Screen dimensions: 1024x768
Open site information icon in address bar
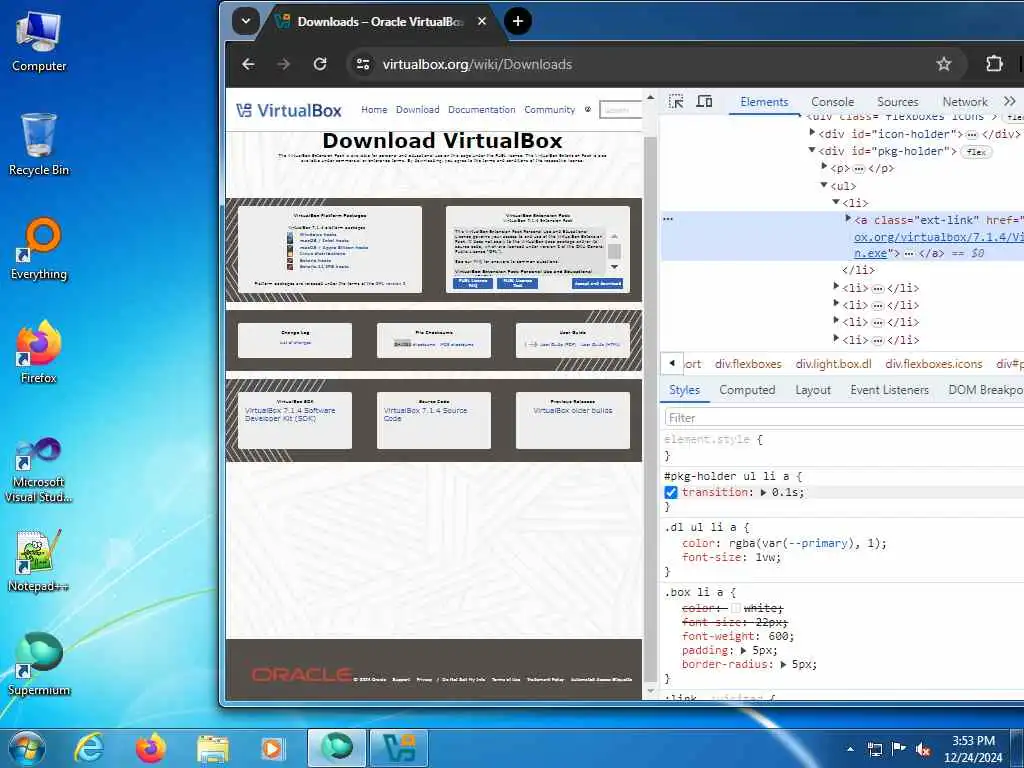pyautogui.click(x=363, y=64)
